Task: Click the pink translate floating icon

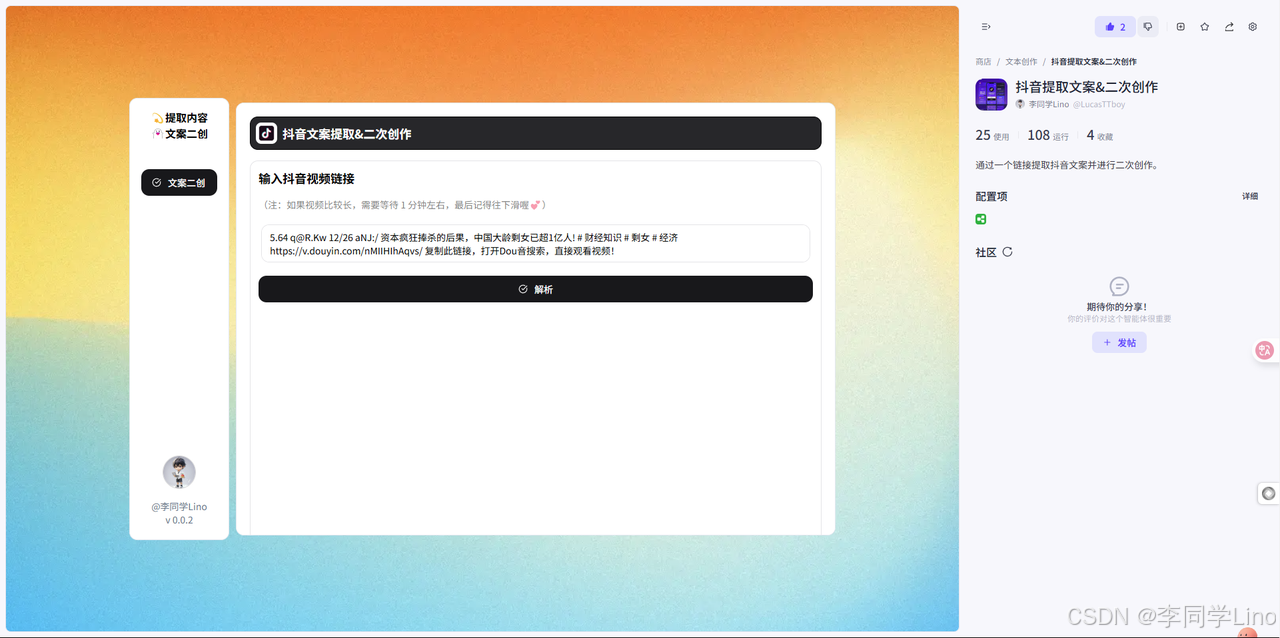Action: click(x=1265, y=350)
